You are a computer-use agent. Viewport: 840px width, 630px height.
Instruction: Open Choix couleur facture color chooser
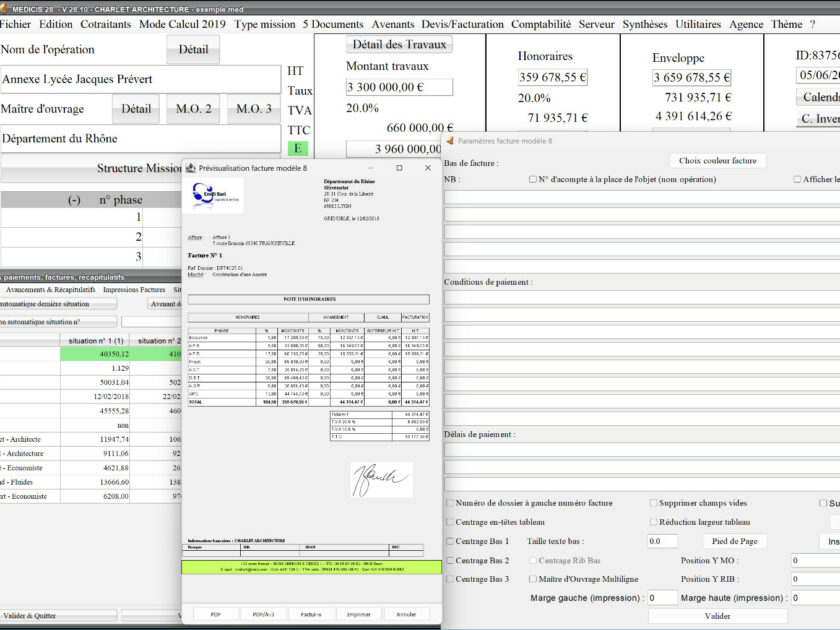click(717, 161)
